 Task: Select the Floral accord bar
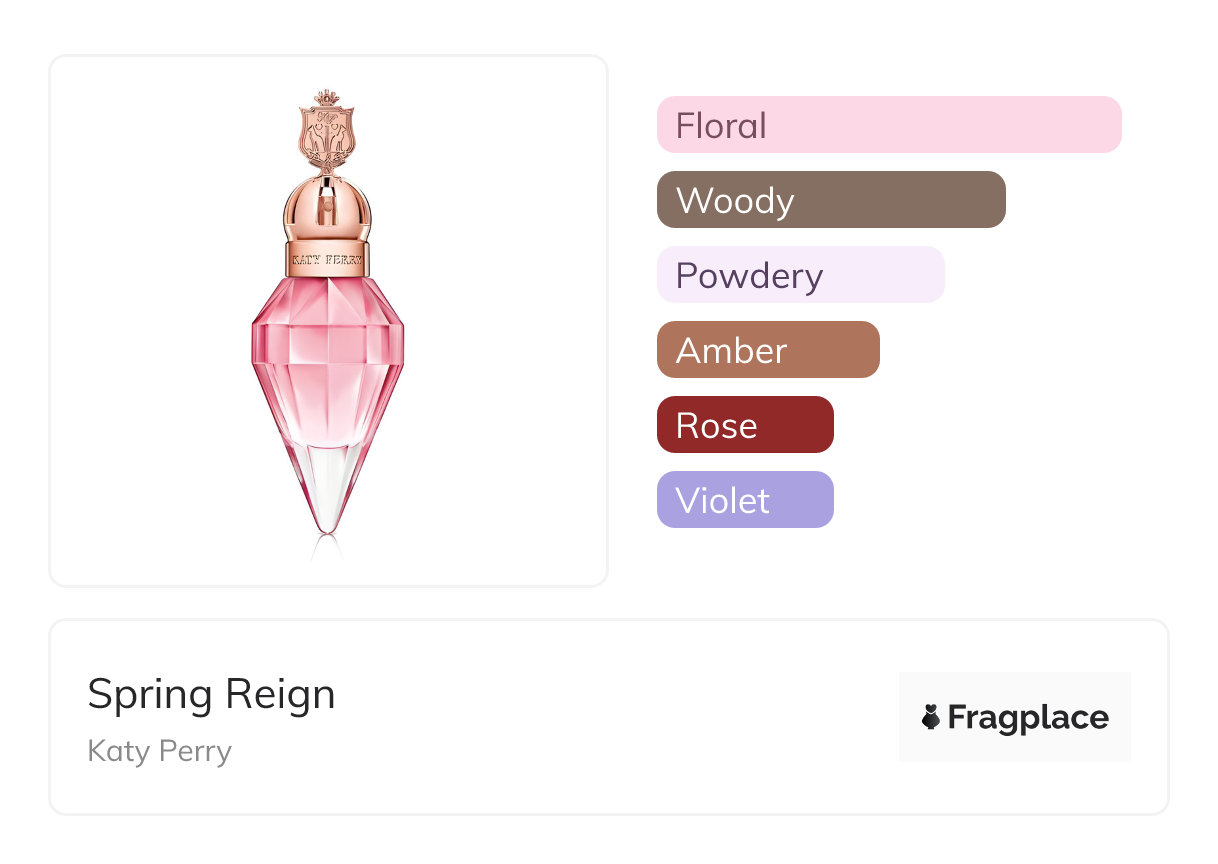888,125
